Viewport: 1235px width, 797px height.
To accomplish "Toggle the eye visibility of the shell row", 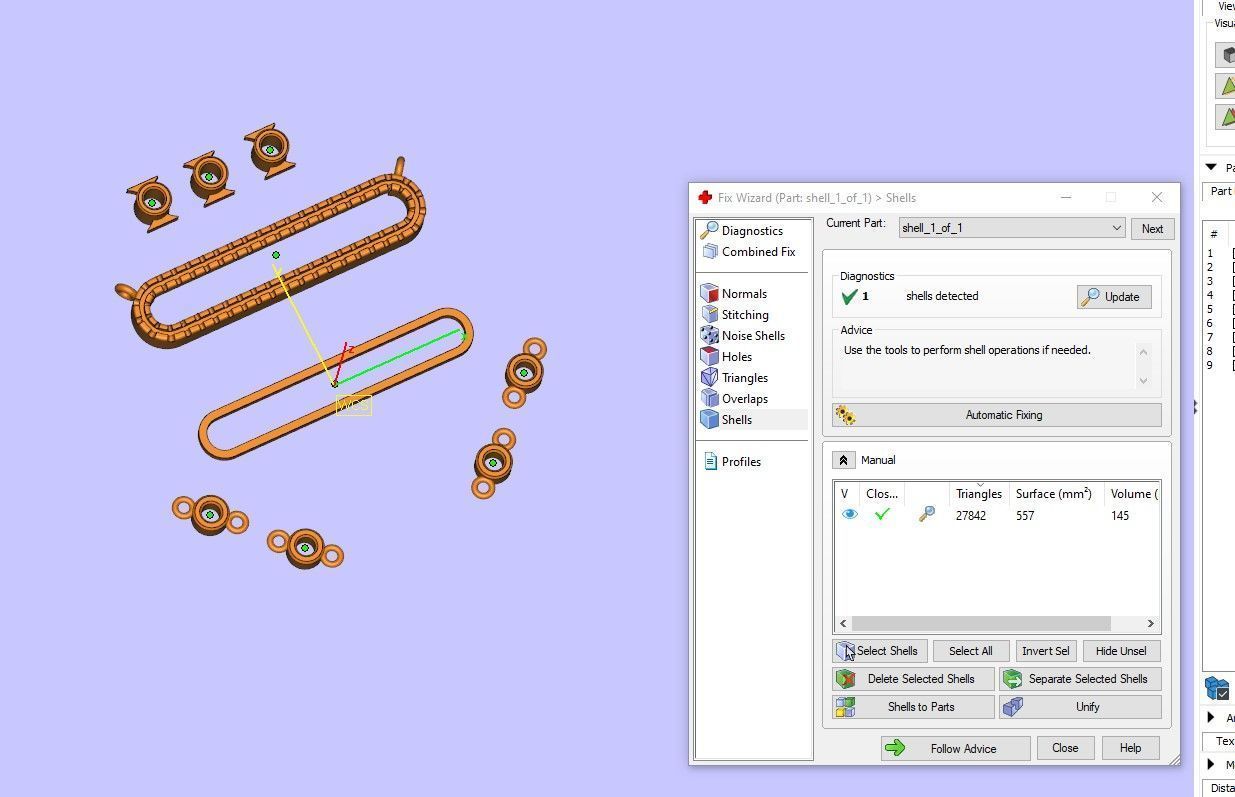I will click(x=849, y=515).
